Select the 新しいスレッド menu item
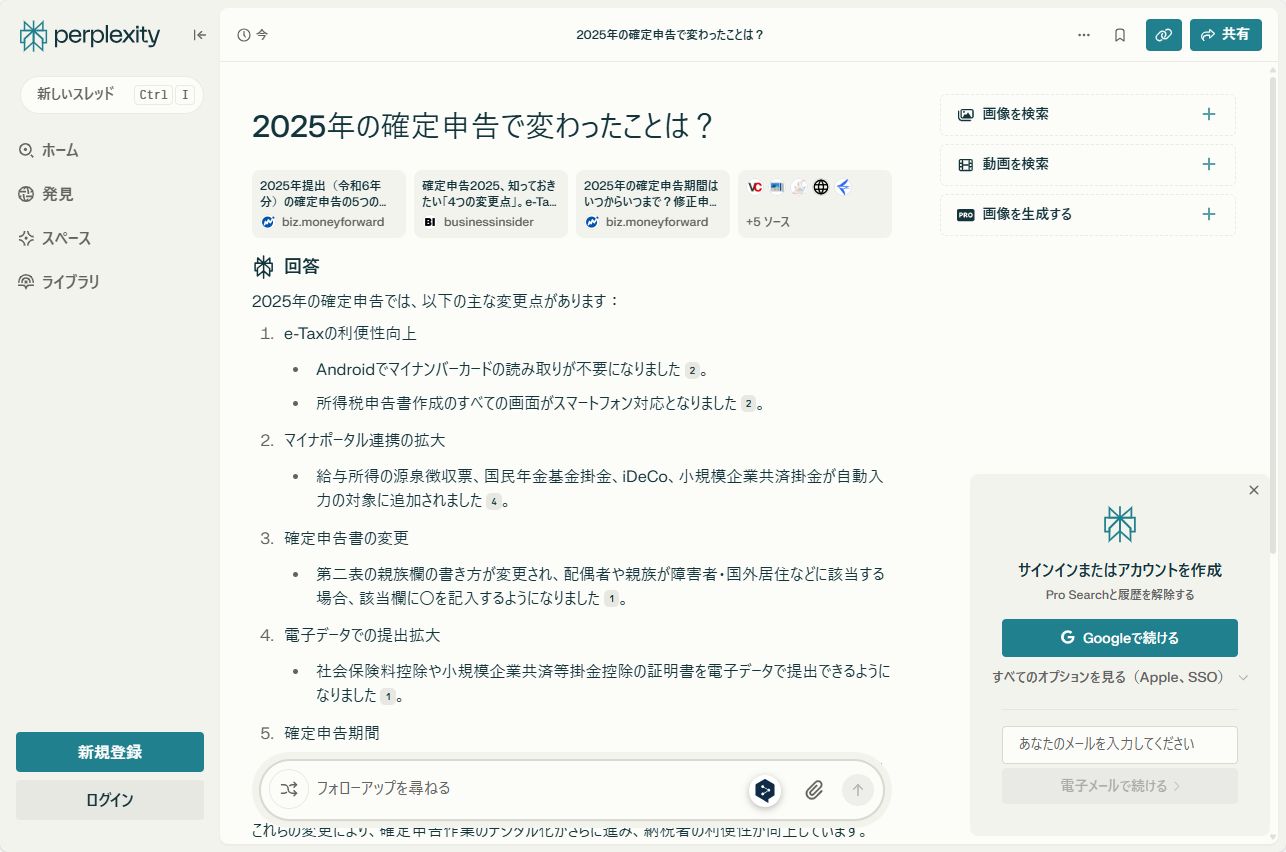This screenshot has height=852, width=1286. [x=110, y=94]
